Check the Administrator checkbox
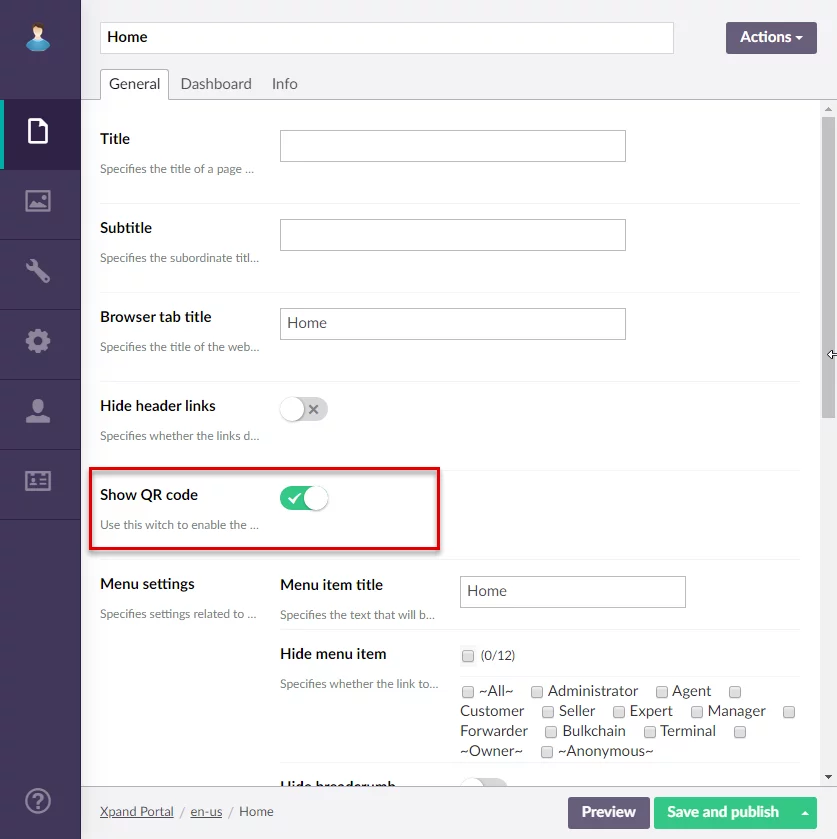The image size is (837, 839). click(x=537, y=692)
